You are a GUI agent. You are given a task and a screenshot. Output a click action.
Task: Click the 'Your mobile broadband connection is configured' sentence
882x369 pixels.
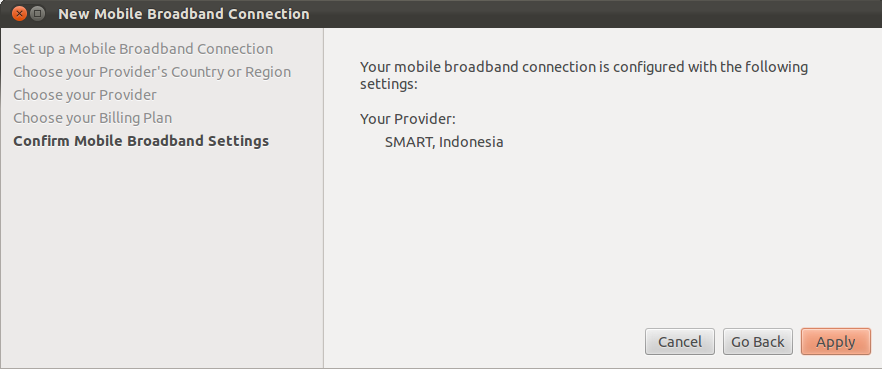click(584, 68)
